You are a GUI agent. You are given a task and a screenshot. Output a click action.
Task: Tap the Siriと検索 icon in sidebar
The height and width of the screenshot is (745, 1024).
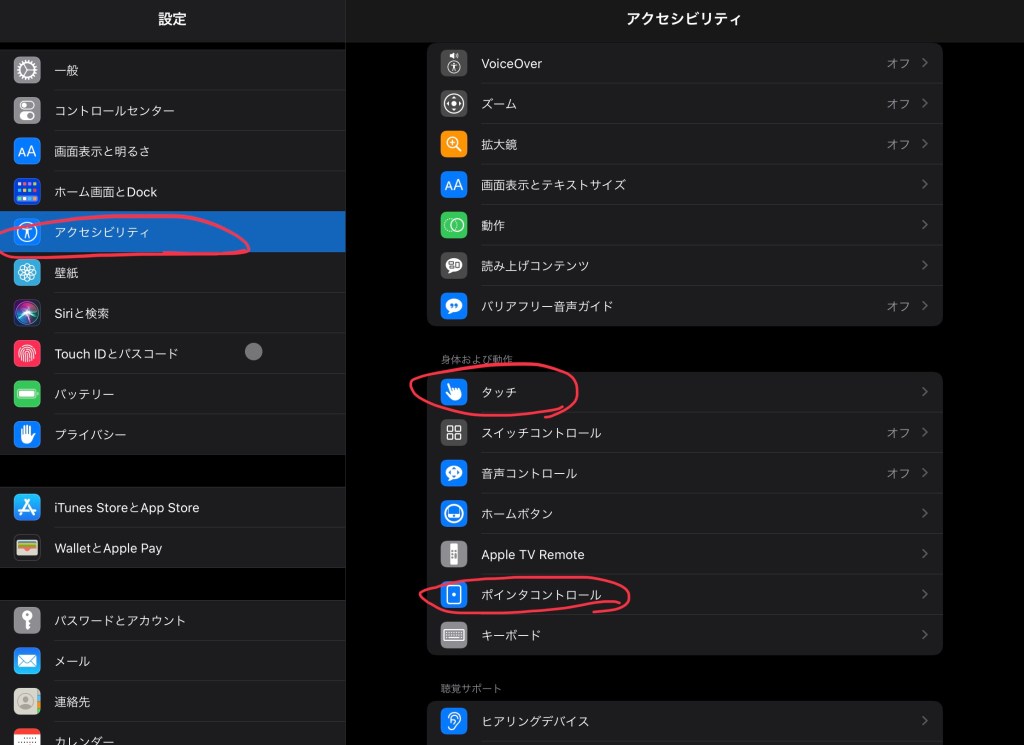click(x=27, y=313)
